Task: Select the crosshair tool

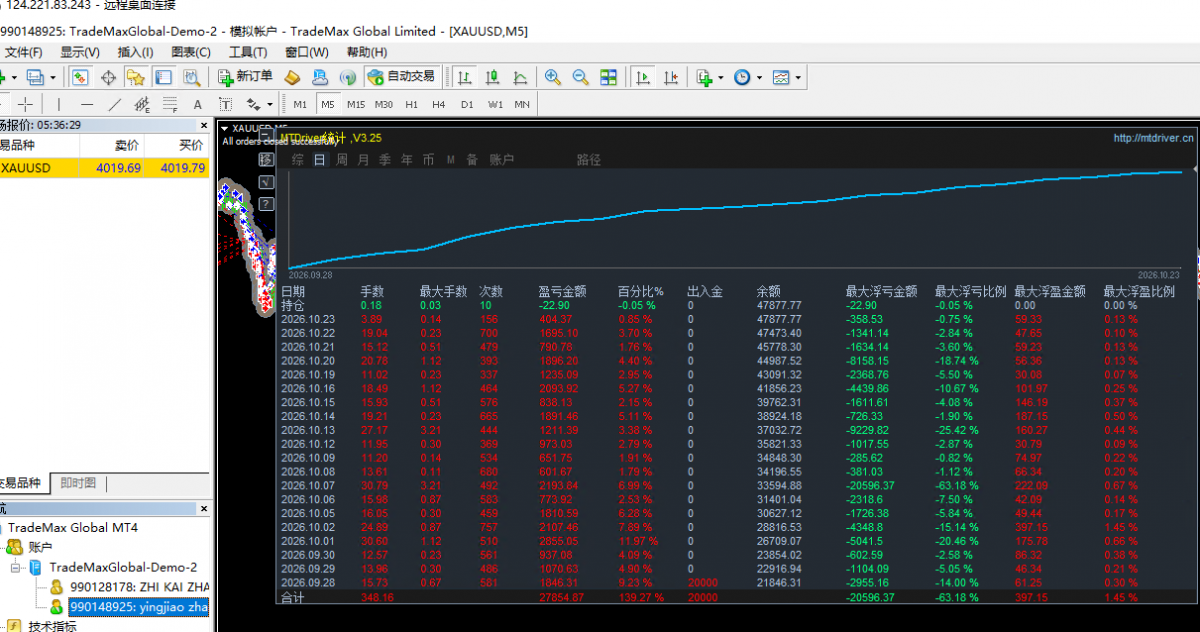Action: (26, 104)
